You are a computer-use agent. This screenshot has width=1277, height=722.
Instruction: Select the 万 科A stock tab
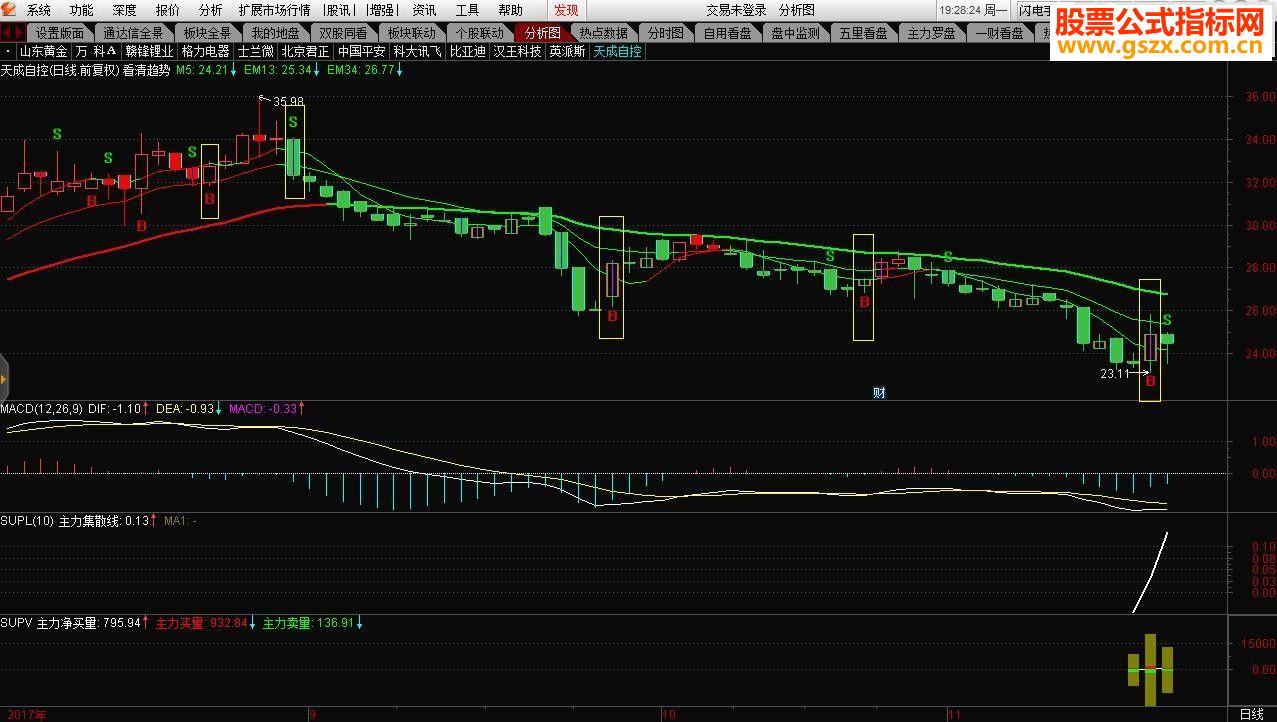[x=96, y=51]
